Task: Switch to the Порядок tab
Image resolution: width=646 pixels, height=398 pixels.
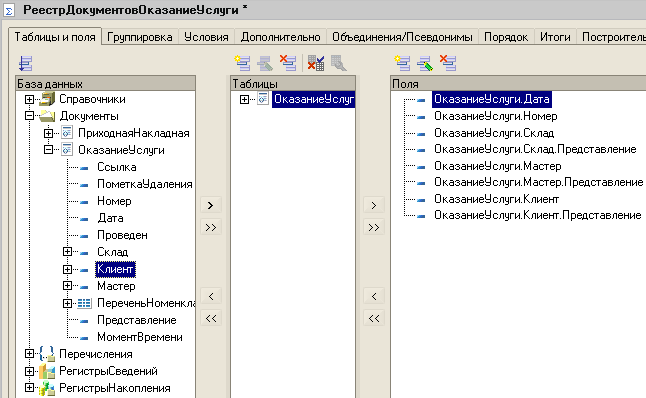Action: tap(506, 37)
